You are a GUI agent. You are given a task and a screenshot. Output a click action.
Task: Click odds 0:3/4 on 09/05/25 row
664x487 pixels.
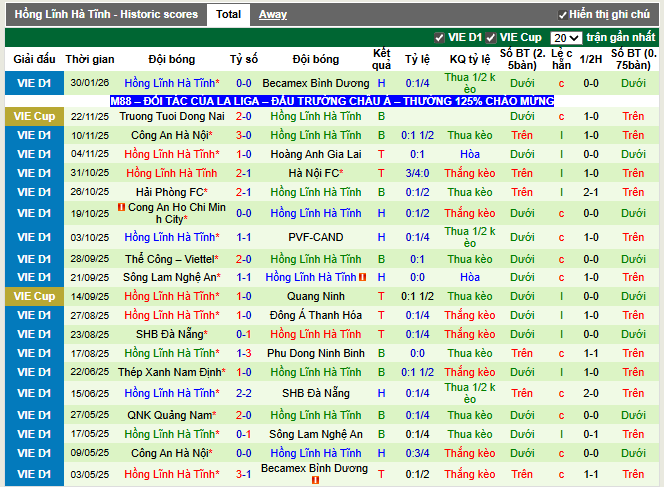pyautogui.click(x=417, y=453)
